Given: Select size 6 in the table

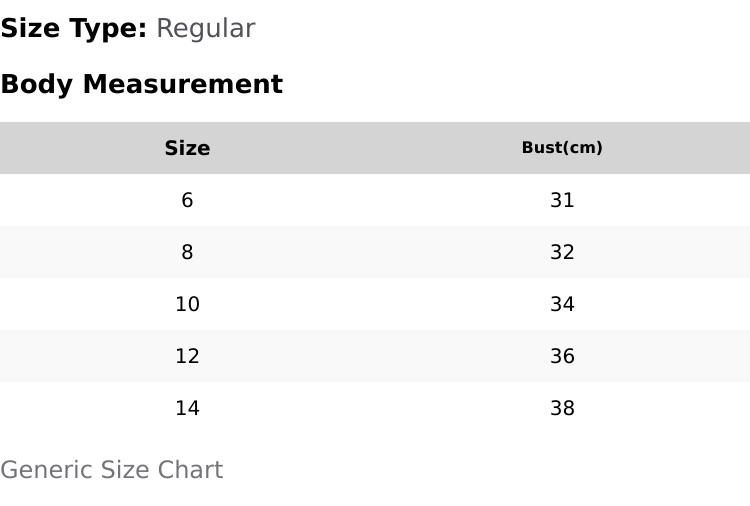Looking at the screenshot, I should point(188,200).
